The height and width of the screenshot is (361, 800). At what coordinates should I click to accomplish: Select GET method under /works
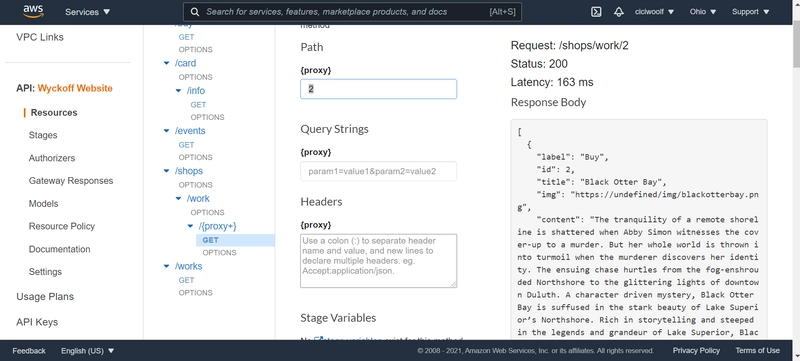(x=186, y=280)
